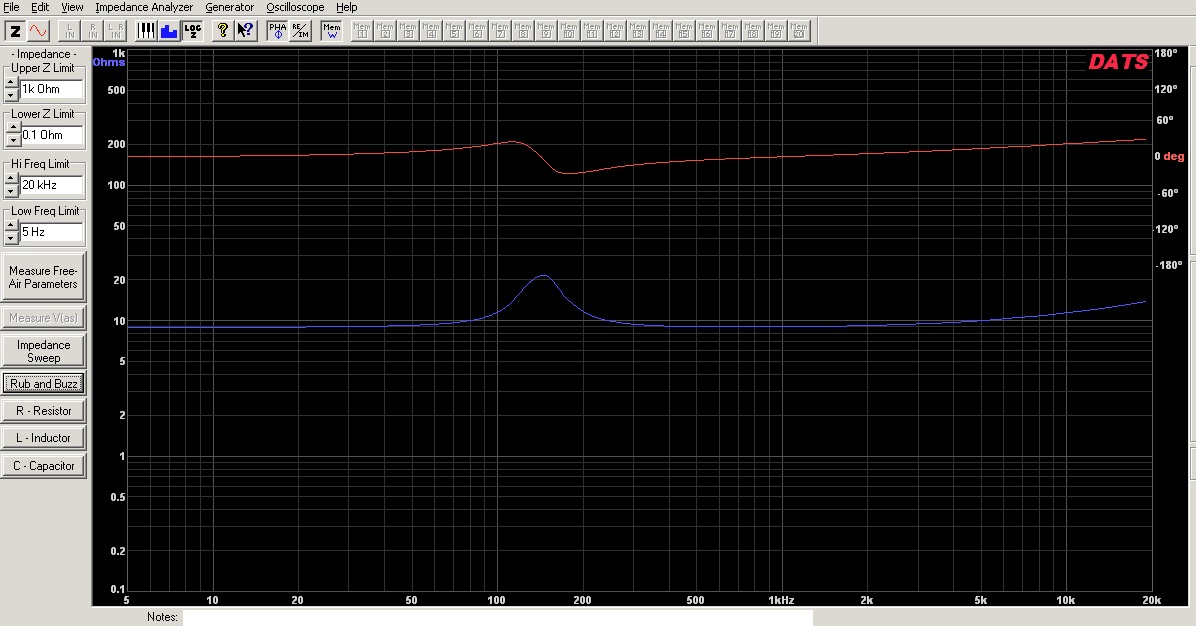Start an Impedance Sweep
This screenshot has height=626, width=1196.
click(43, 352)
